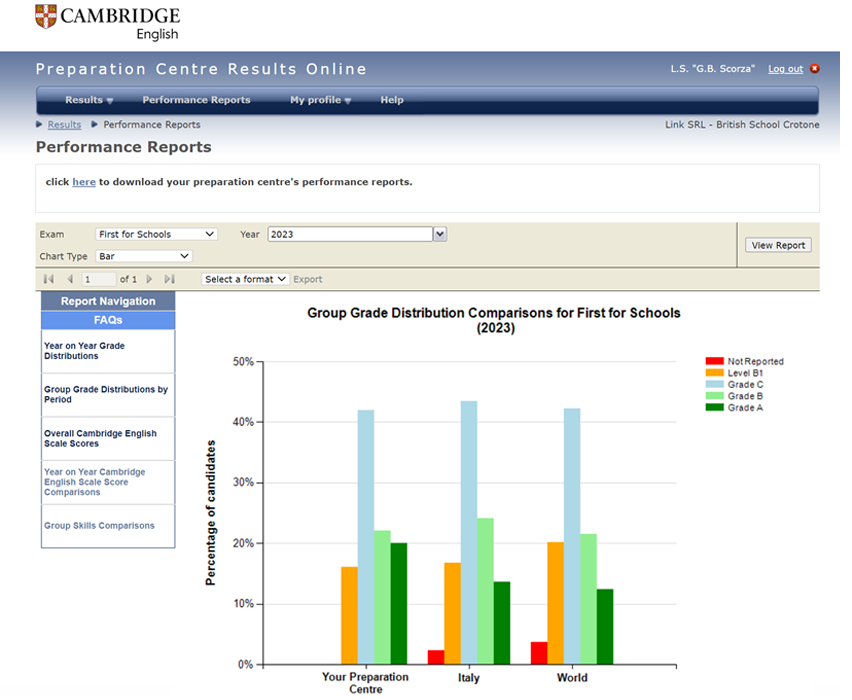Click the page number input field

pos(98,279)
